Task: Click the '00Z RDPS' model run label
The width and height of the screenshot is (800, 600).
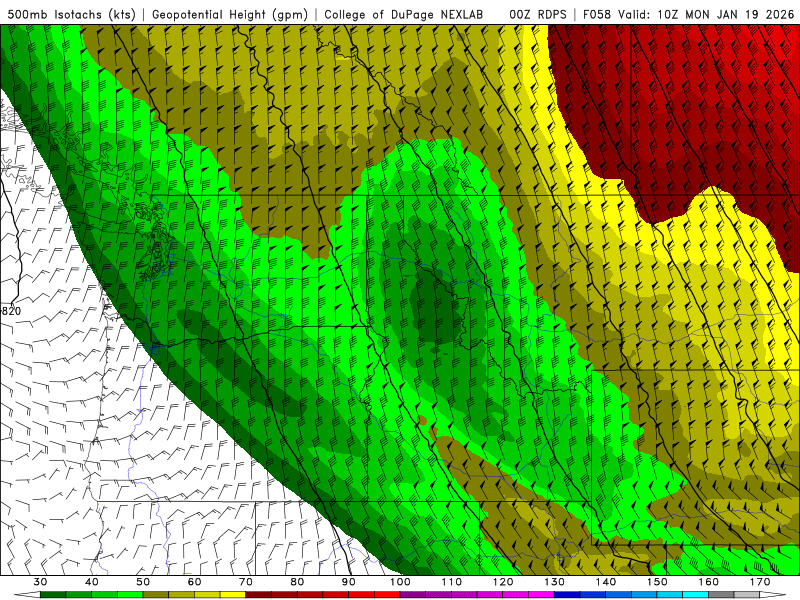Action: point(538,14)
